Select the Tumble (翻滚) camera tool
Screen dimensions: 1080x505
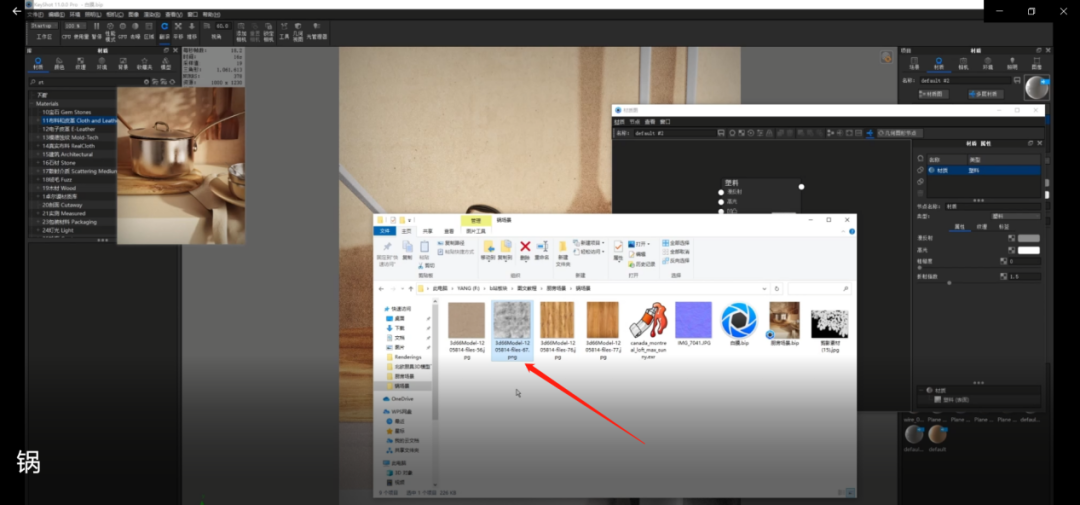coord(164,27)
